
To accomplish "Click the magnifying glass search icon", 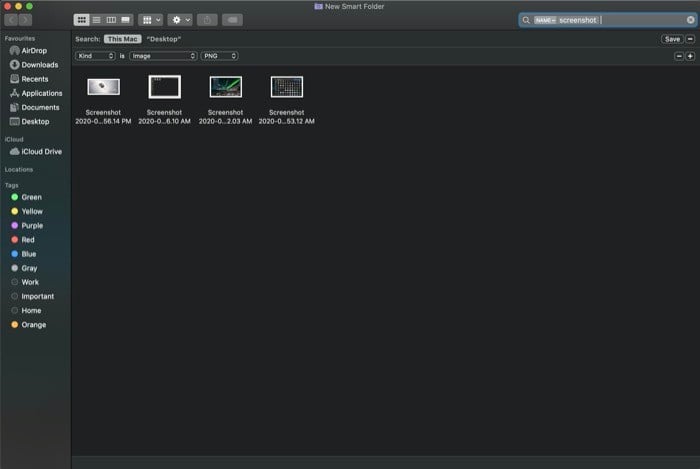I will point(526,20).
